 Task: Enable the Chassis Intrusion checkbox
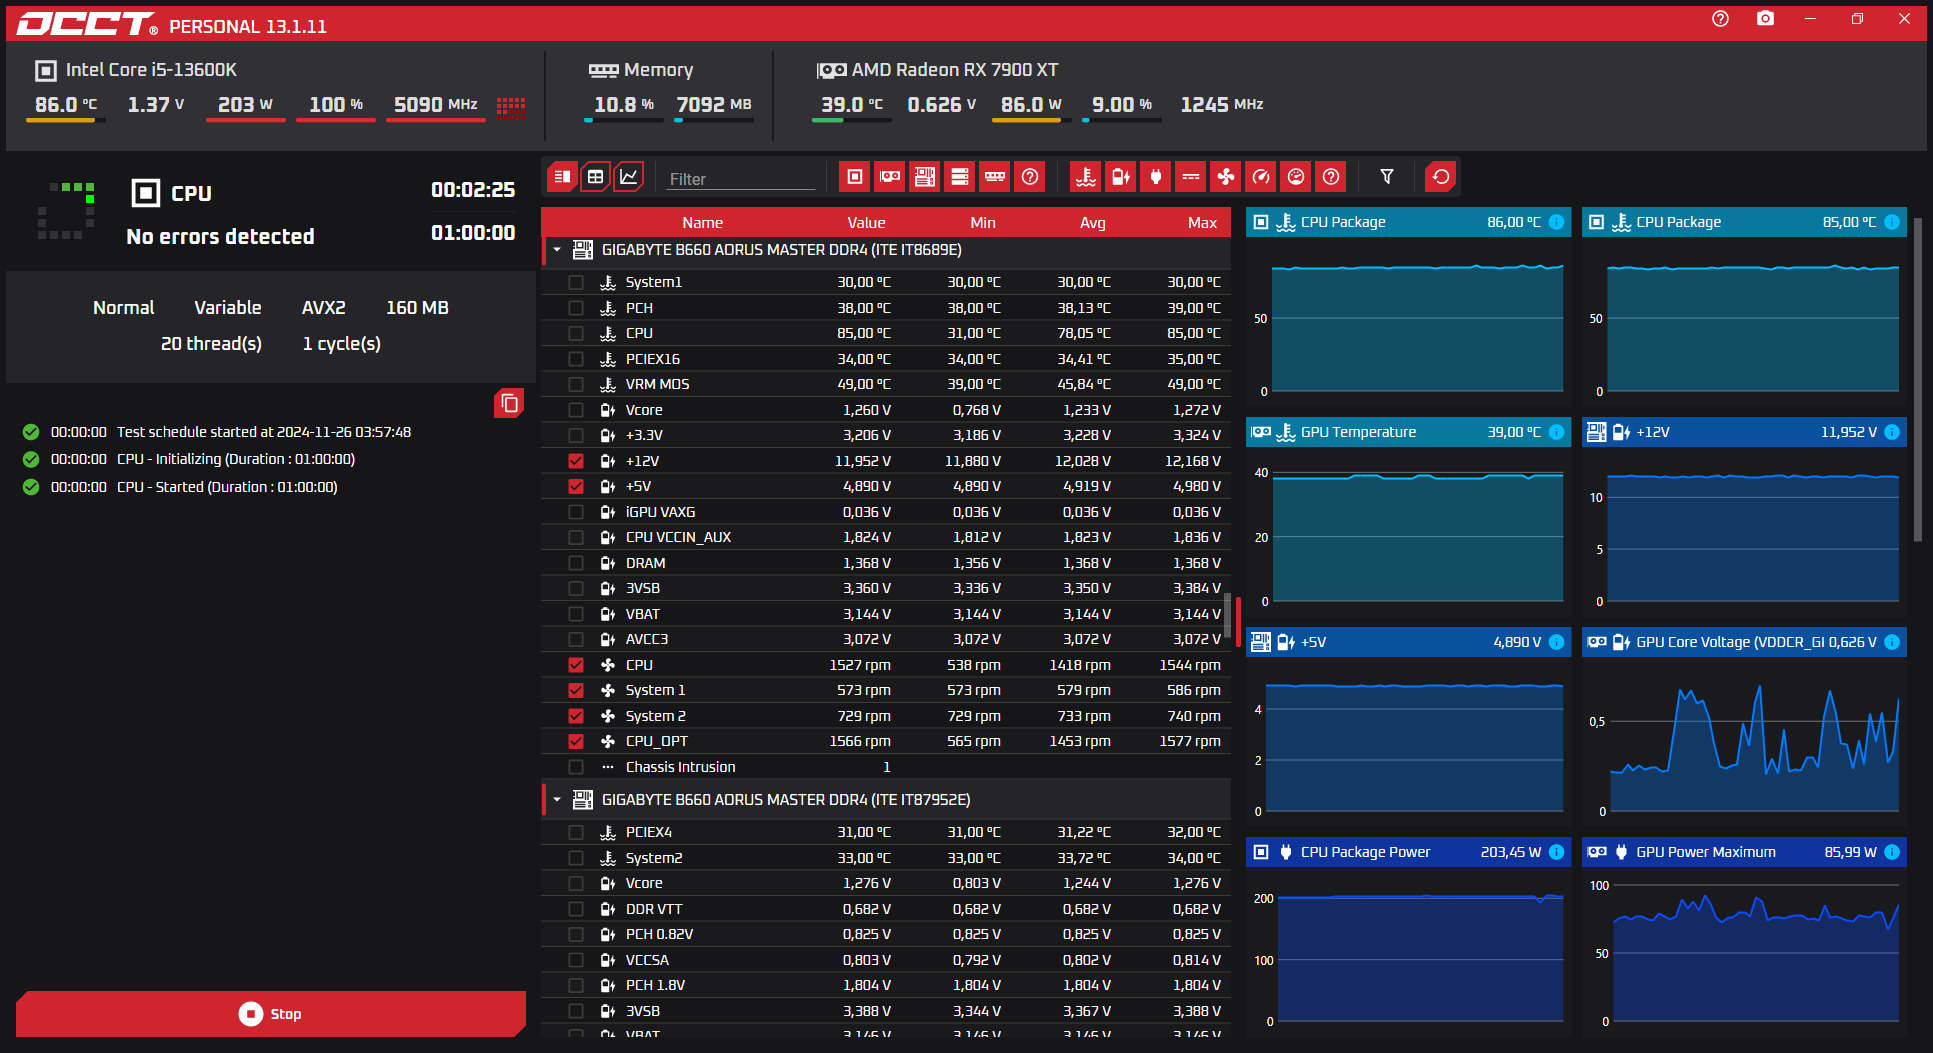(x=576, y=767)
